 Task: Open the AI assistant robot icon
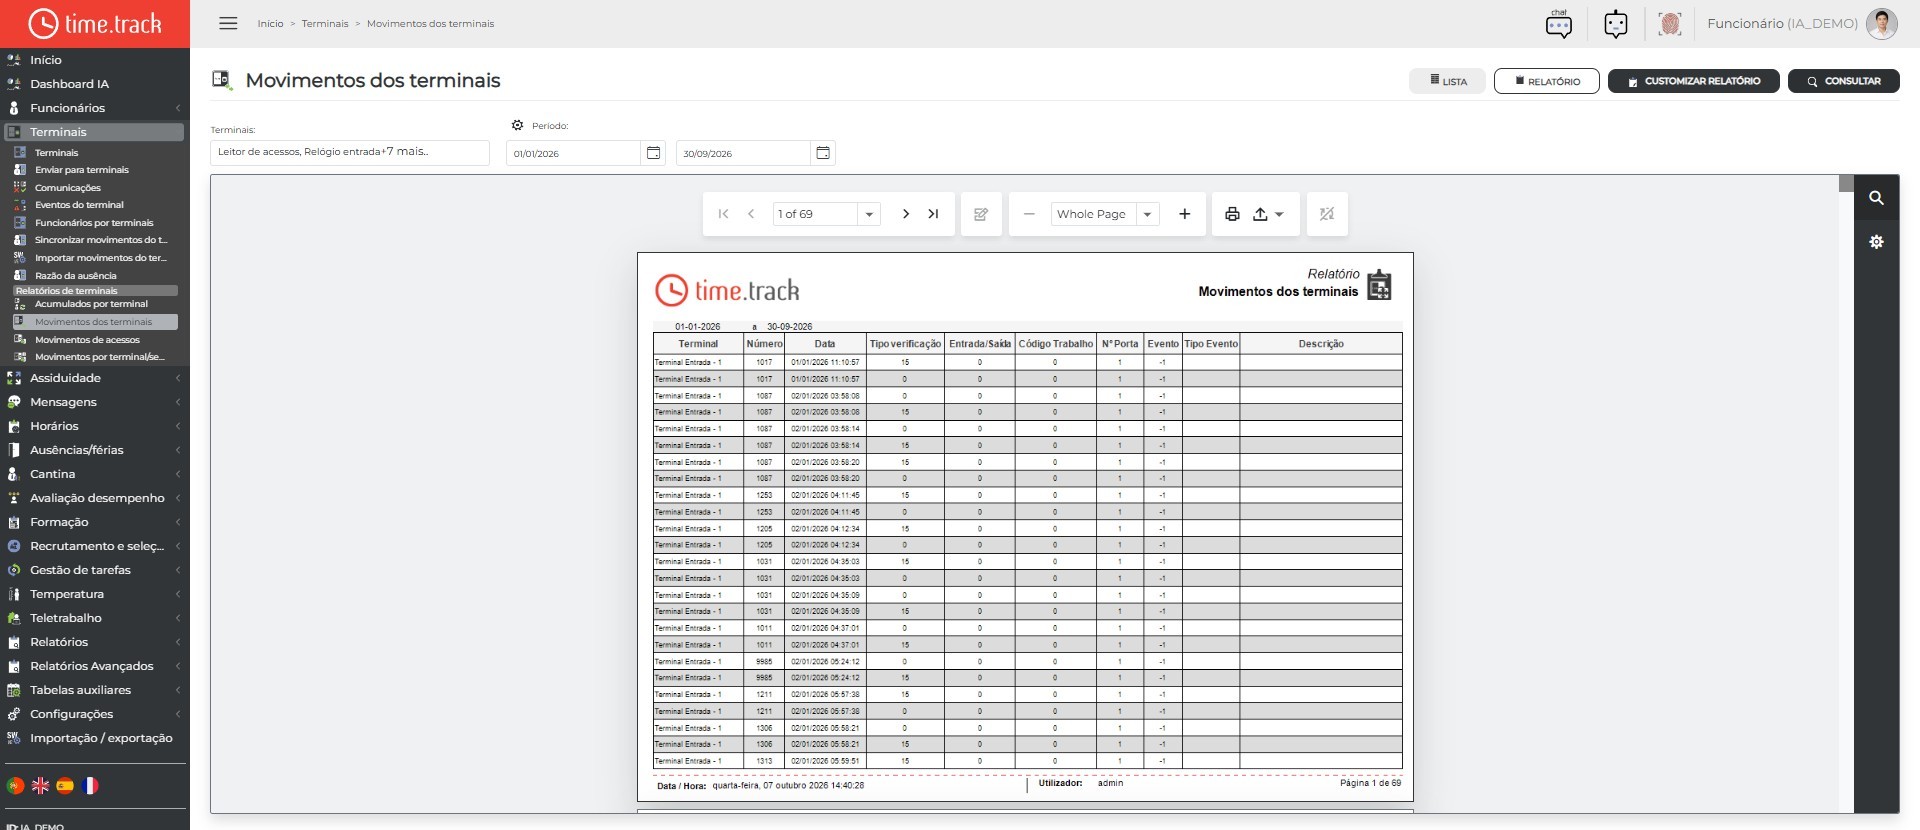click(x=1615, y=24)
